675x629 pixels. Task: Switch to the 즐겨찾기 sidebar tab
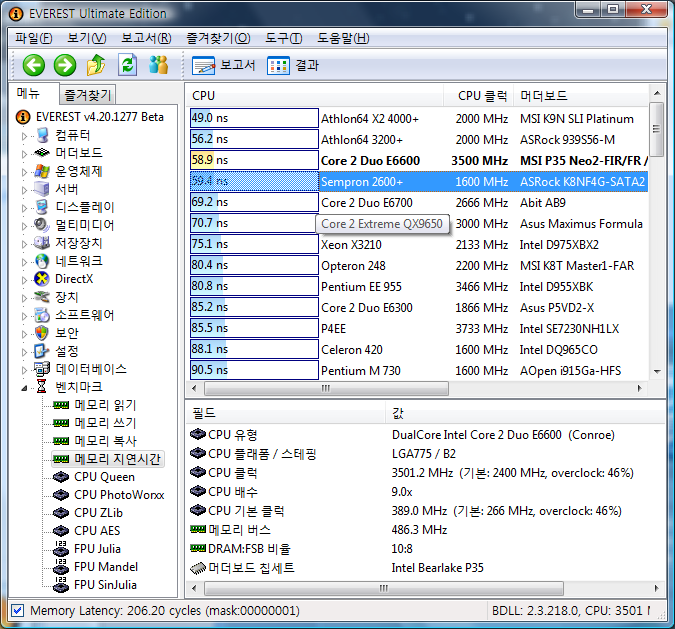pos(87,94)
